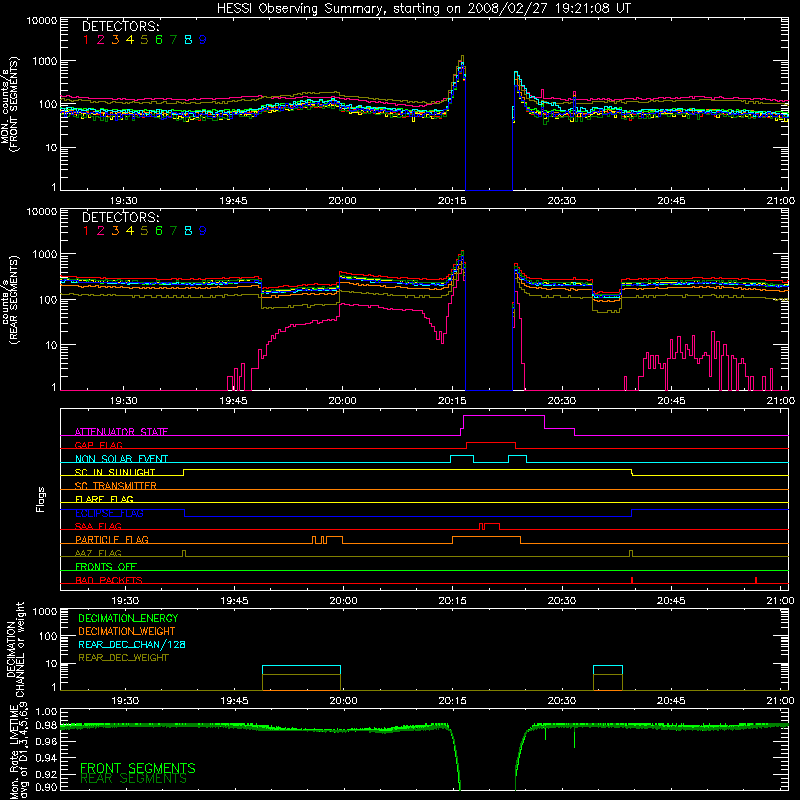Select the REAR_DEC_WEIGHT legend entry
800x800 pixels.
click(123, 658)
